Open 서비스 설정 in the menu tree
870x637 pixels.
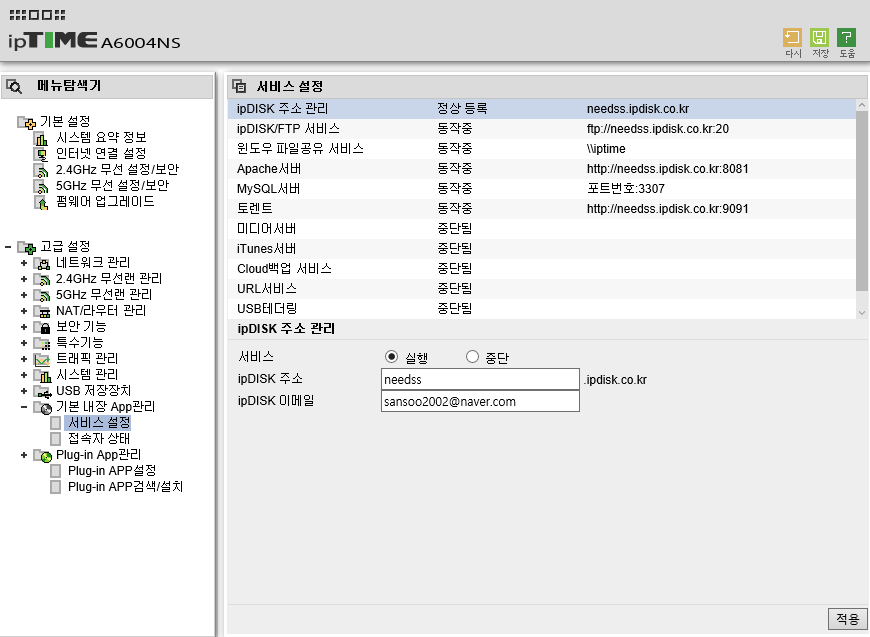click(x=99, y=423)
